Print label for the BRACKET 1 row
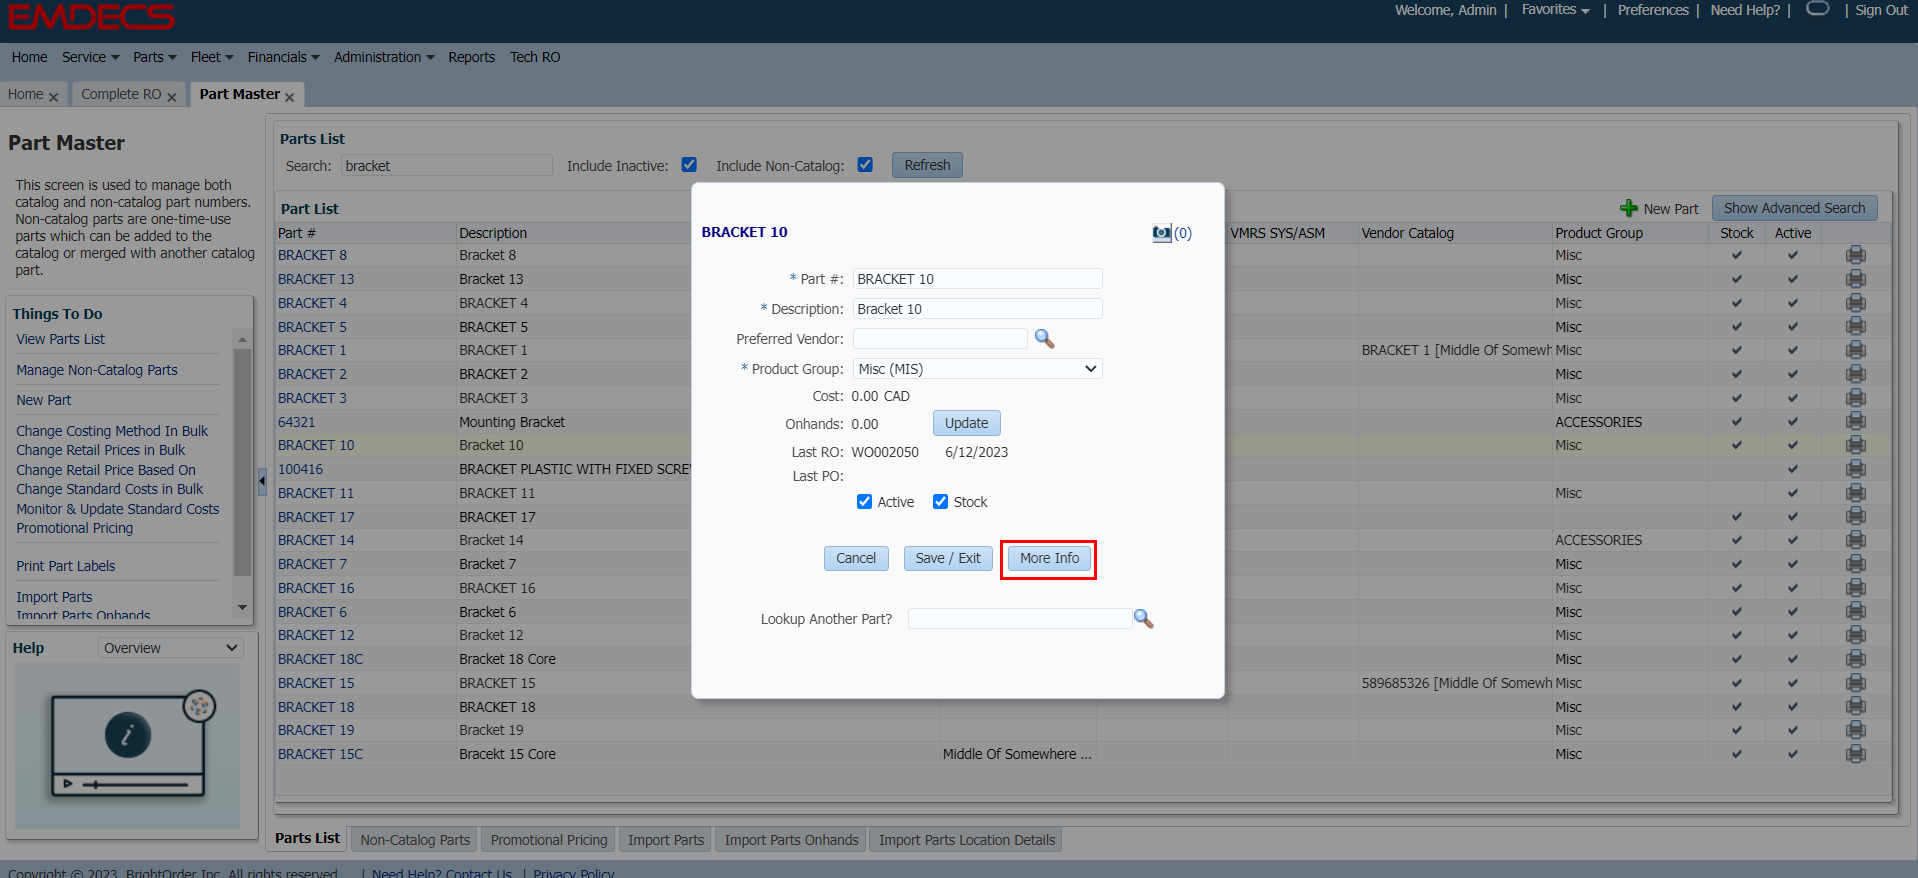 [x=1856, y=350]
